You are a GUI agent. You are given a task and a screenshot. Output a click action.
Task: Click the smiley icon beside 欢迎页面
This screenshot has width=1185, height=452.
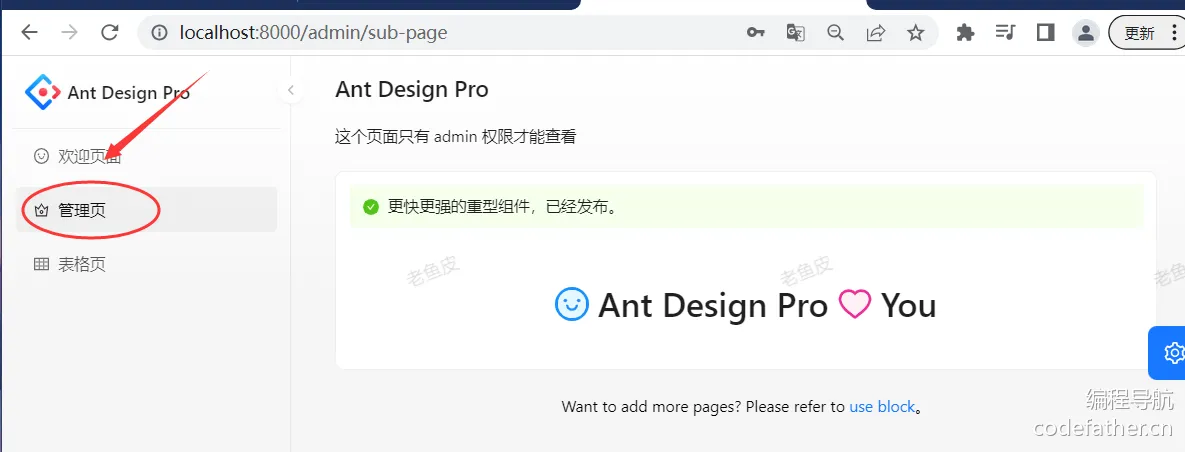tap(42, 156)
